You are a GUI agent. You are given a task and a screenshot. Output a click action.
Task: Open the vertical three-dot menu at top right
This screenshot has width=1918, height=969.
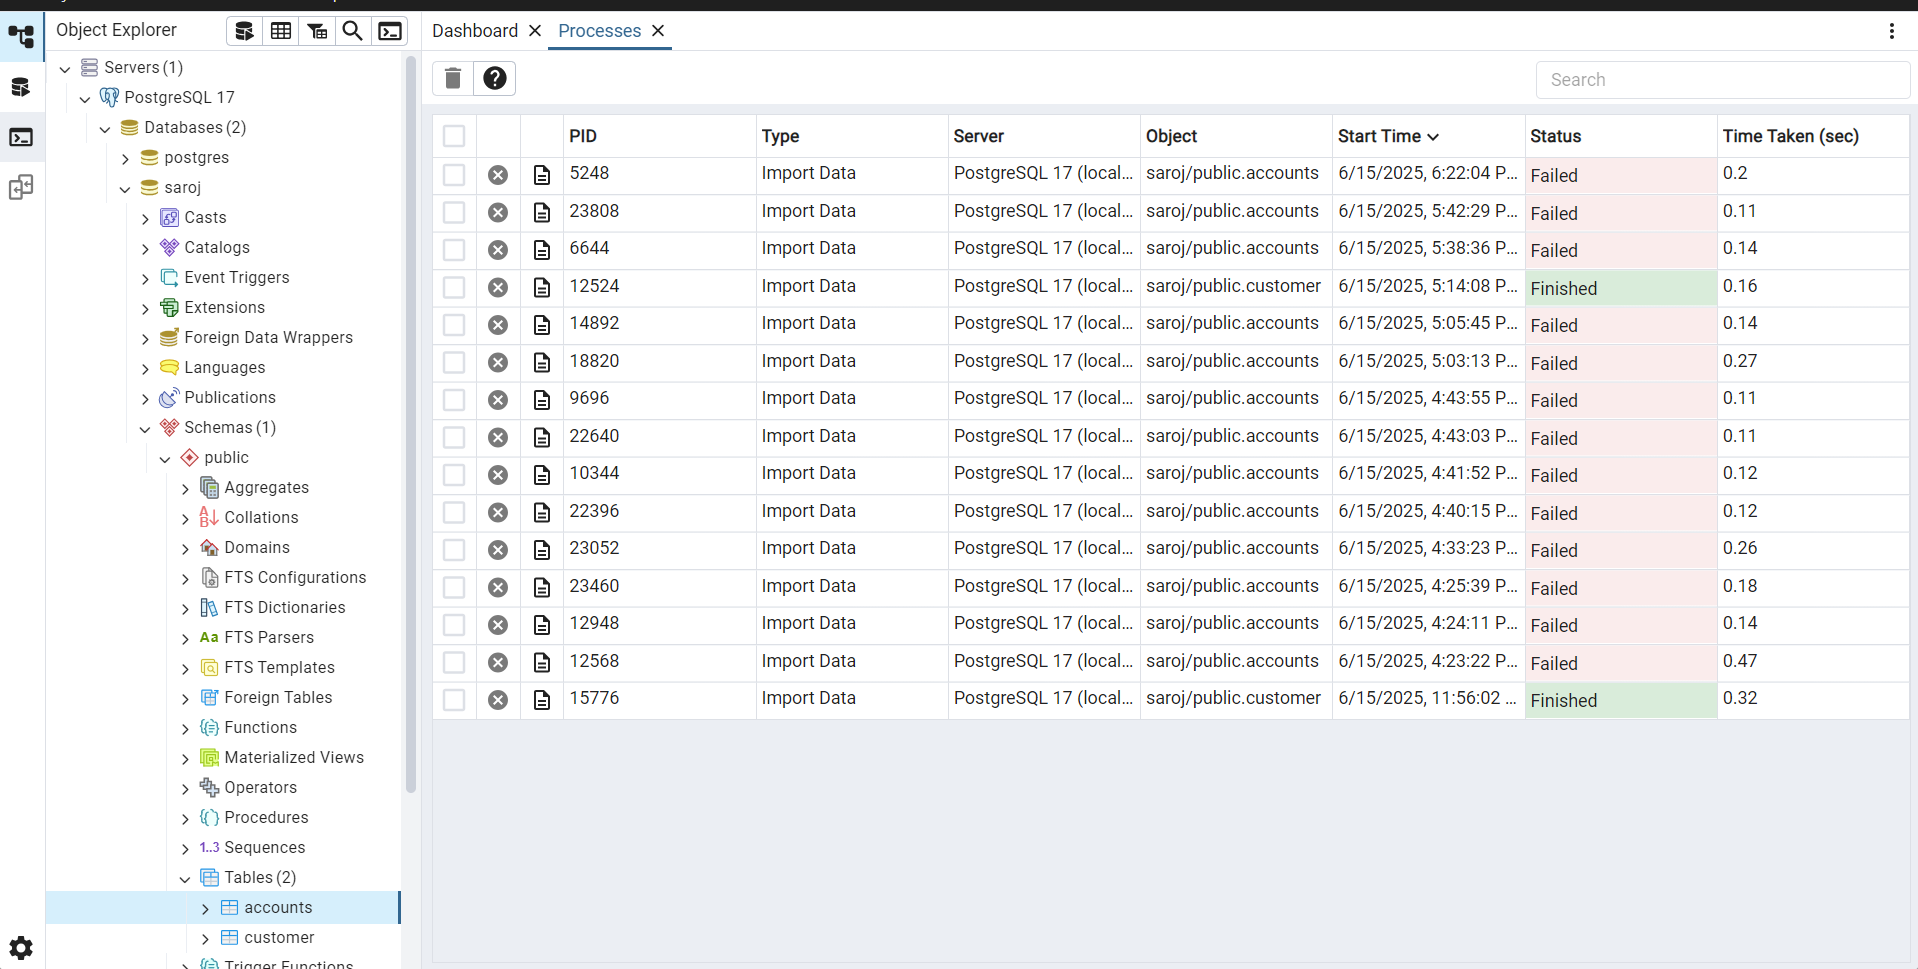click(1891, 31)
